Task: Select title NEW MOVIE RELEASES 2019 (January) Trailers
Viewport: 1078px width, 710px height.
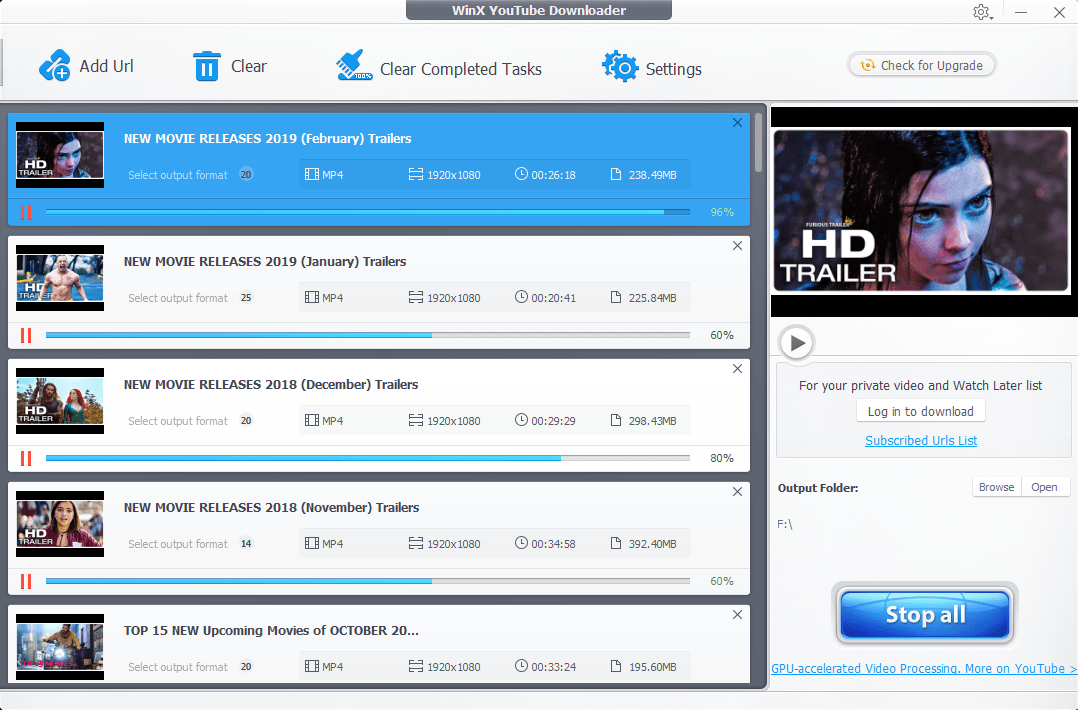Action: (265, 261)
